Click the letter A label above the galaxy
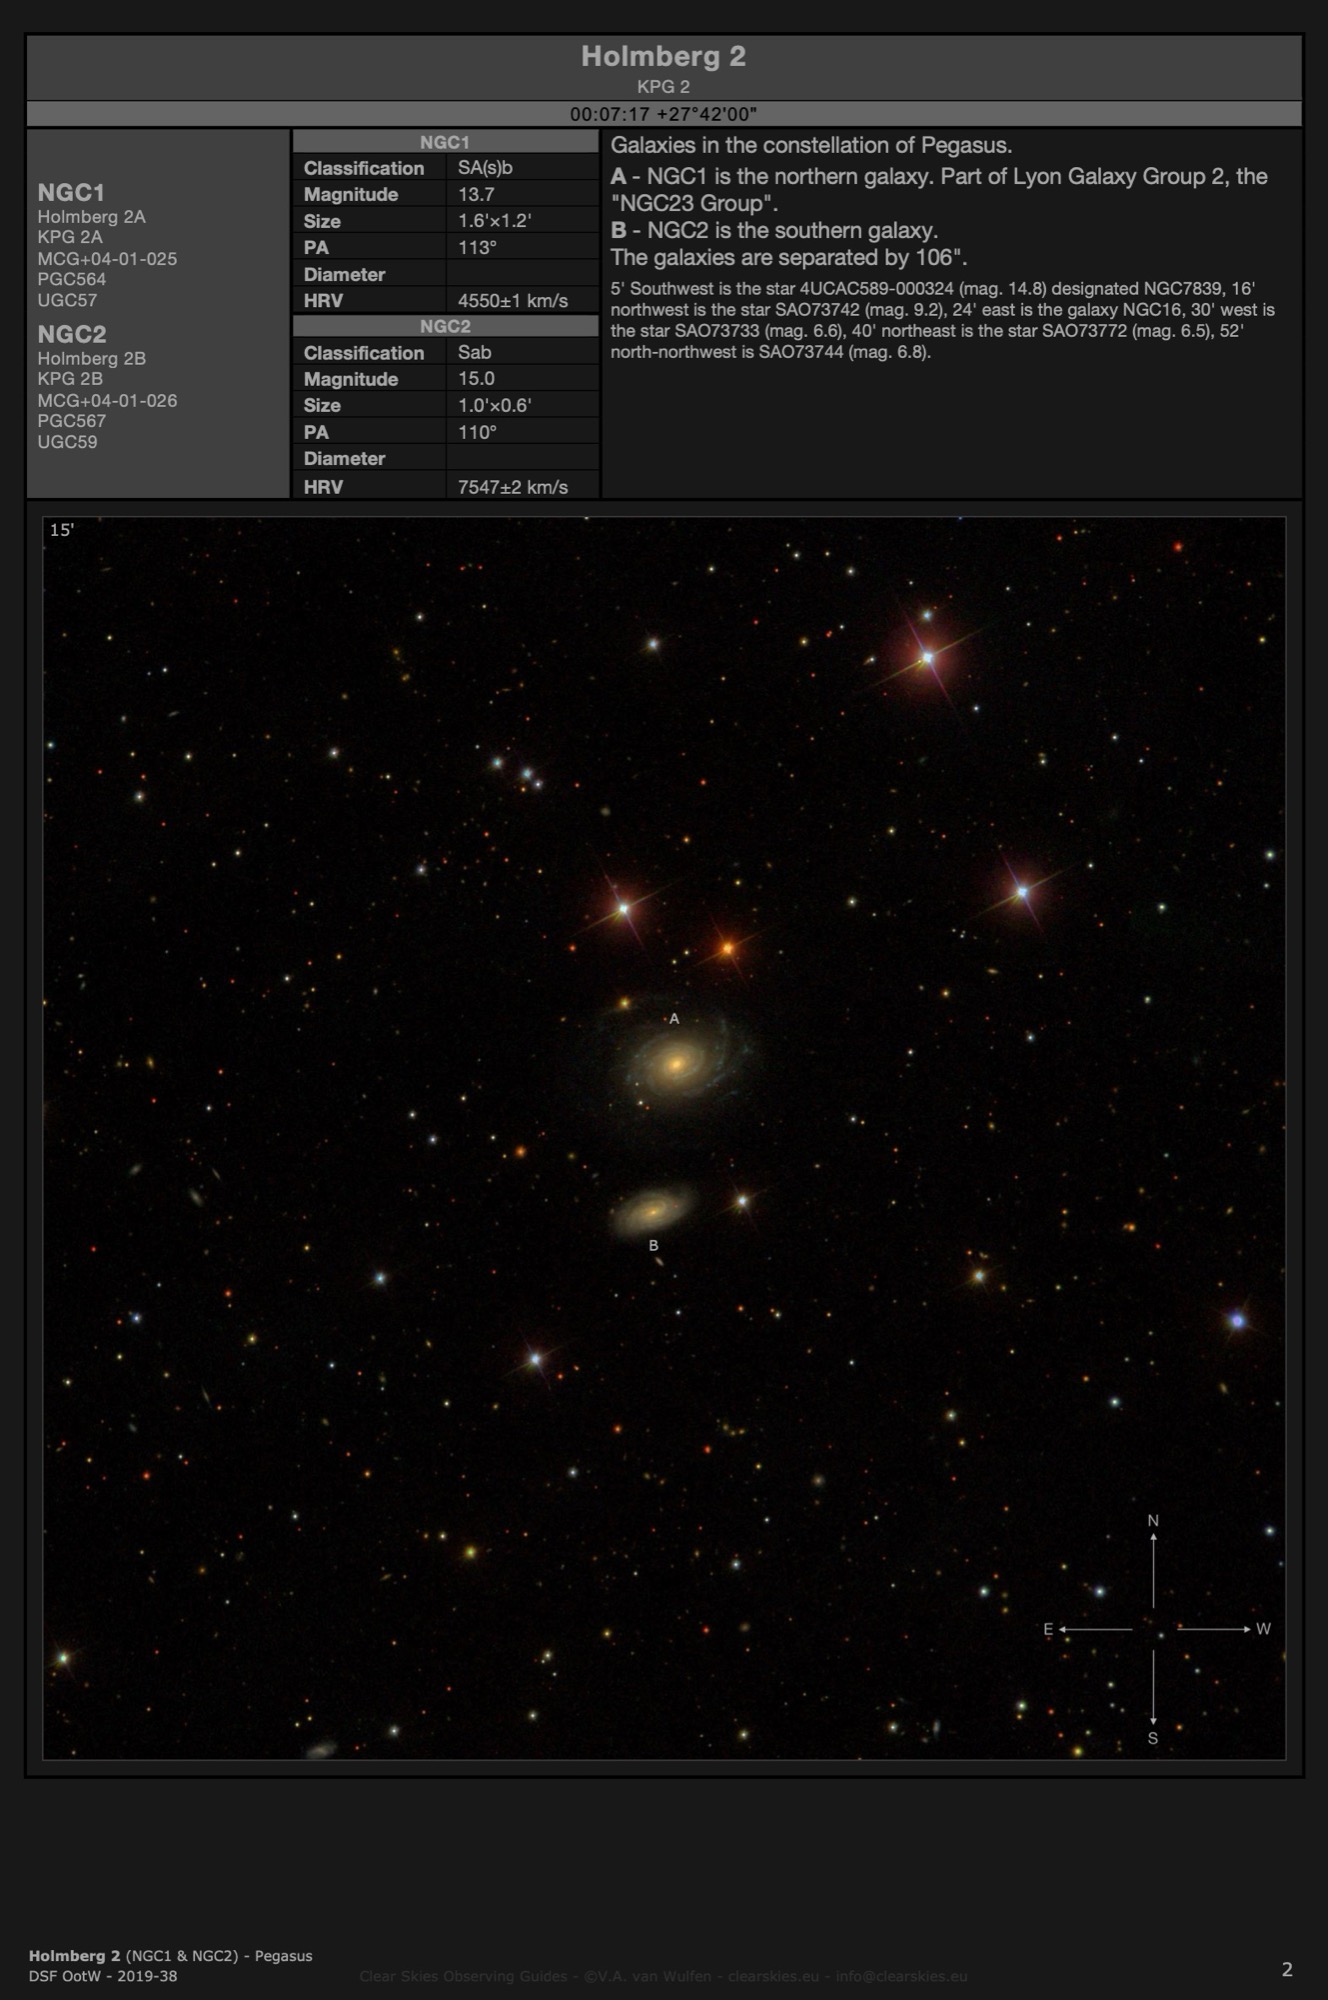Image resolution: width=1328 pixels, height=2000 pixels. (674, 1019)
